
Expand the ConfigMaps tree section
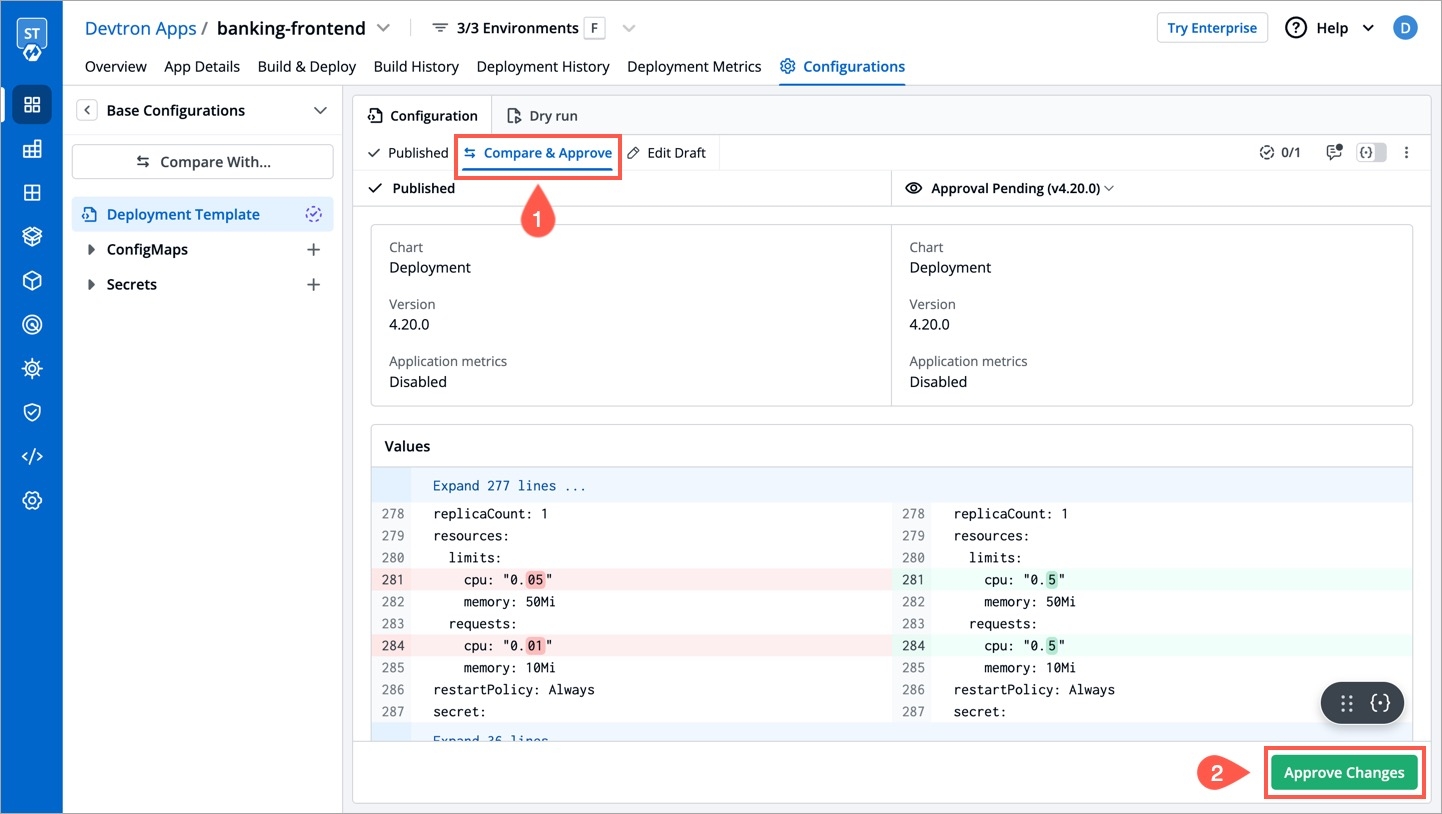pos(91,250)
